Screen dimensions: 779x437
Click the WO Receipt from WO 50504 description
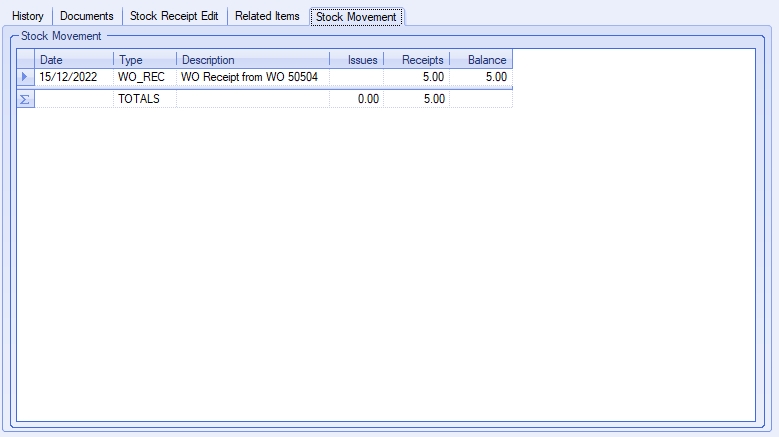[250, 77]
